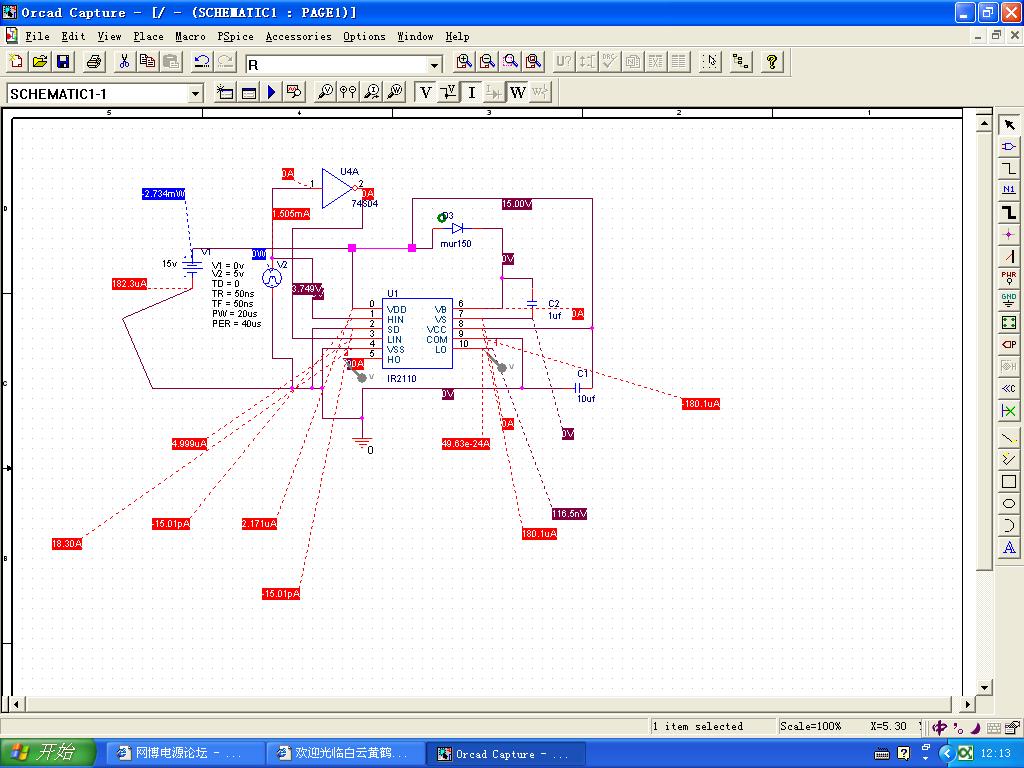Copy the selection using the copy icon

[x=148, y=62]
